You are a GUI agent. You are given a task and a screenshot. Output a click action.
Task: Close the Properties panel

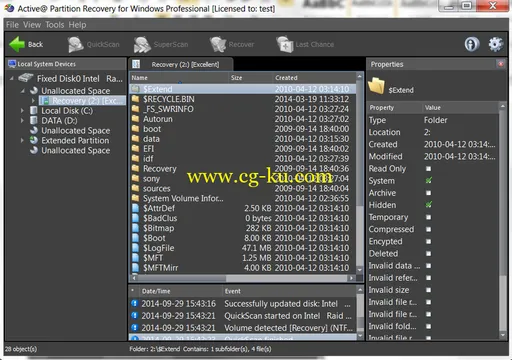(x=500, y=64)
